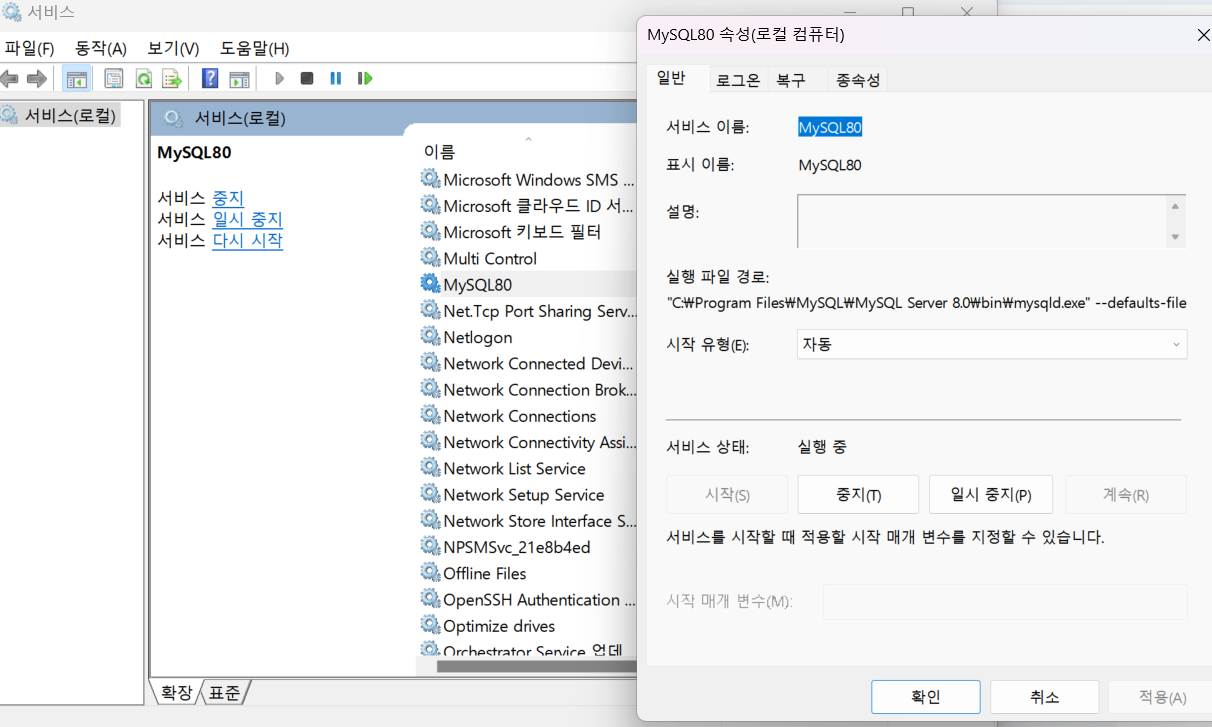The image size is (1212, 727).
Task: Select Network Connectivity Assi... row
Action: click(528, 442)
